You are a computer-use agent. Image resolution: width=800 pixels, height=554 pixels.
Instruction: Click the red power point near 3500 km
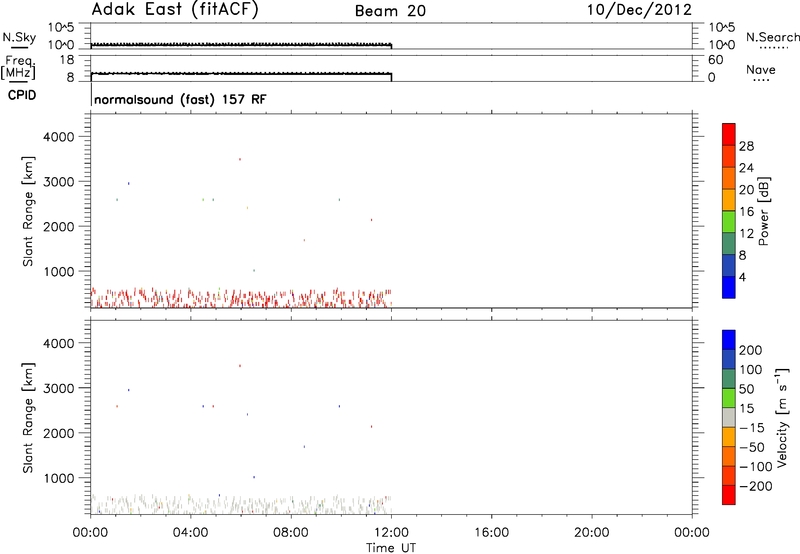point(240,159)
